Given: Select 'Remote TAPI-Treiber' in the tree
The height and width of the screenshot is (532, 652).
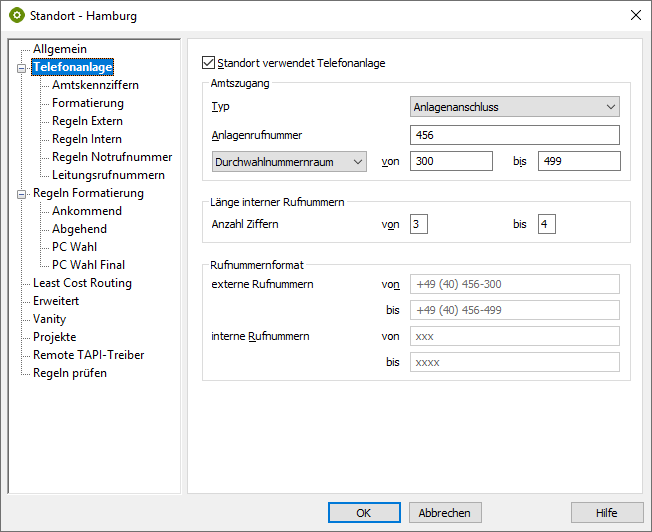Looking at the screenshot, I should pyautogui.click(x=88, y=355).
